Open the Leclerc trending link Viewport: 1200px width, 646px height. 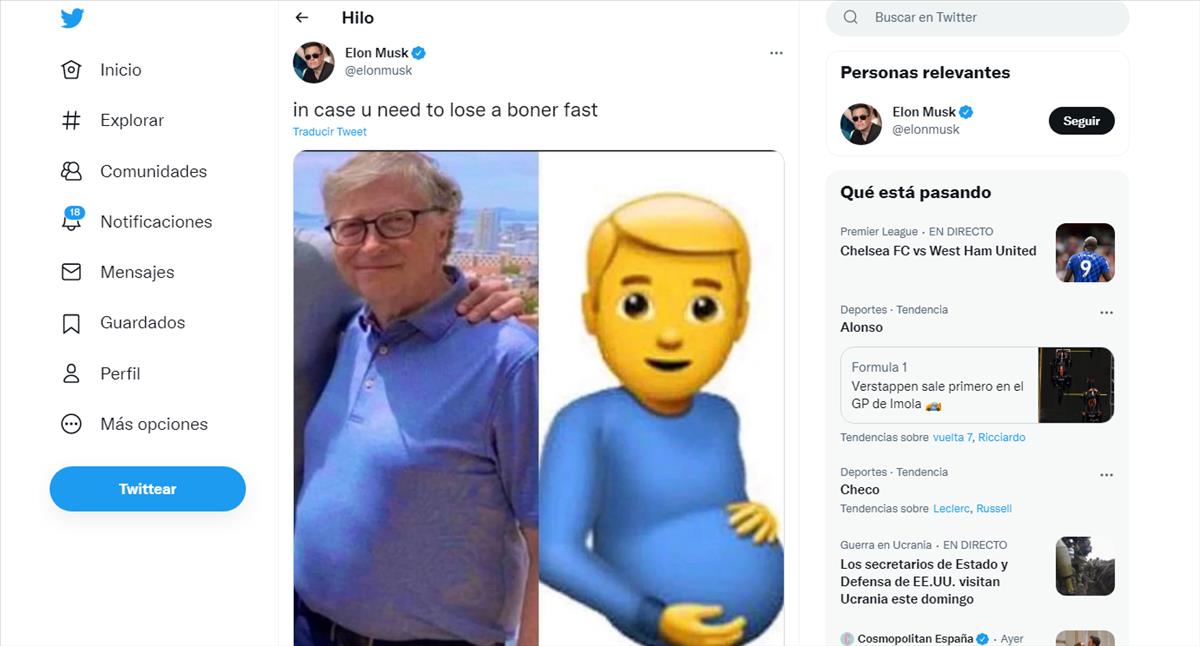pos(951,508)
